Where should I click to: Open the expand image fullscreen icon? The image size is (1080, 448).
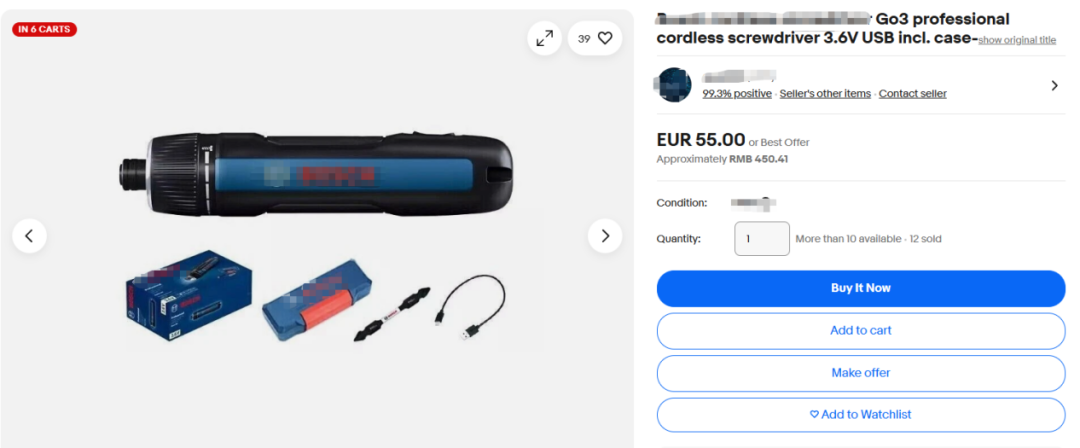pos(545,39)
